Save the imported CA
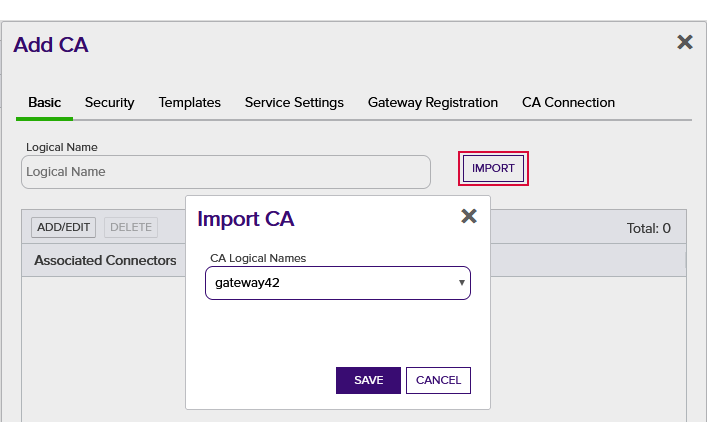The height and width of the screenshot is (422, 707). [x=368, y=380]
